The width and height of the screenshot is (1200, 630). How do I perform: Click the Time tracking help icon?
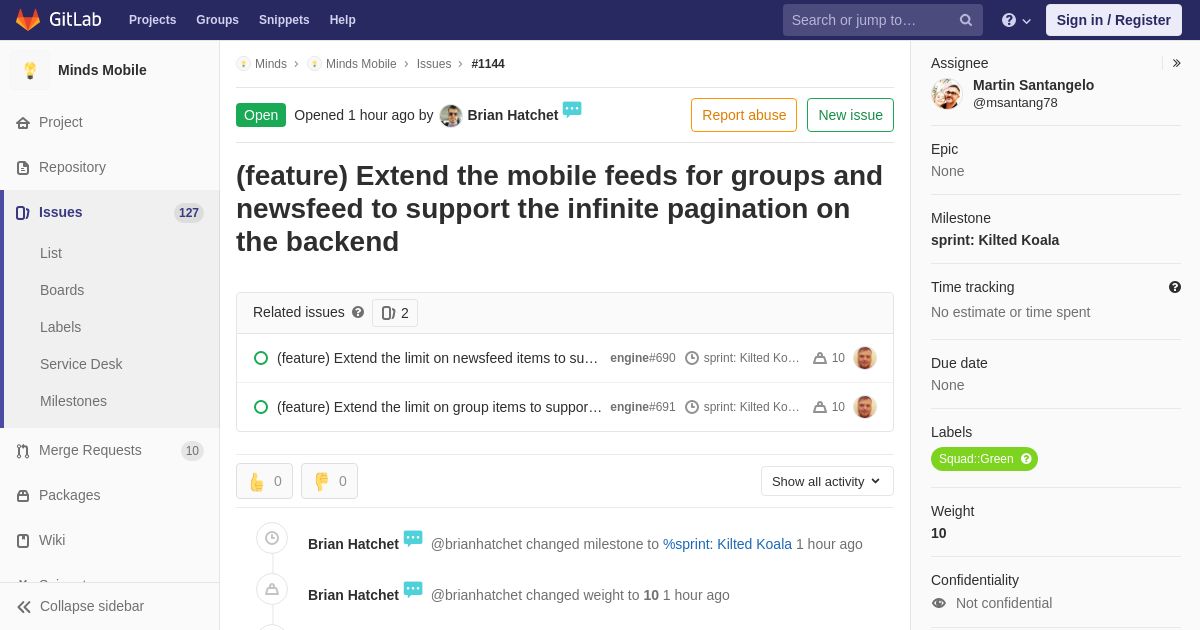point(1175,287)
